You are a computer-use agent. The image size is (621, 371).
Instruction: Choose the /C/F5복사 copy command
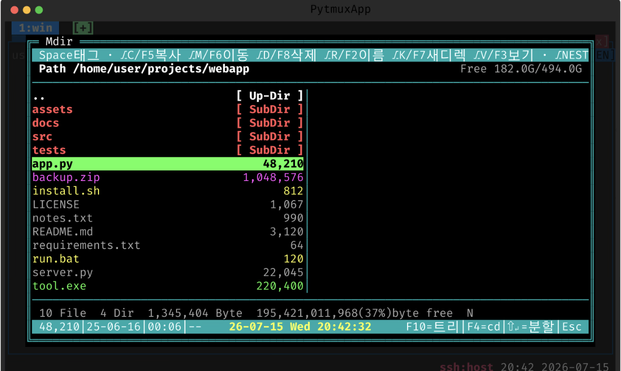150,55
